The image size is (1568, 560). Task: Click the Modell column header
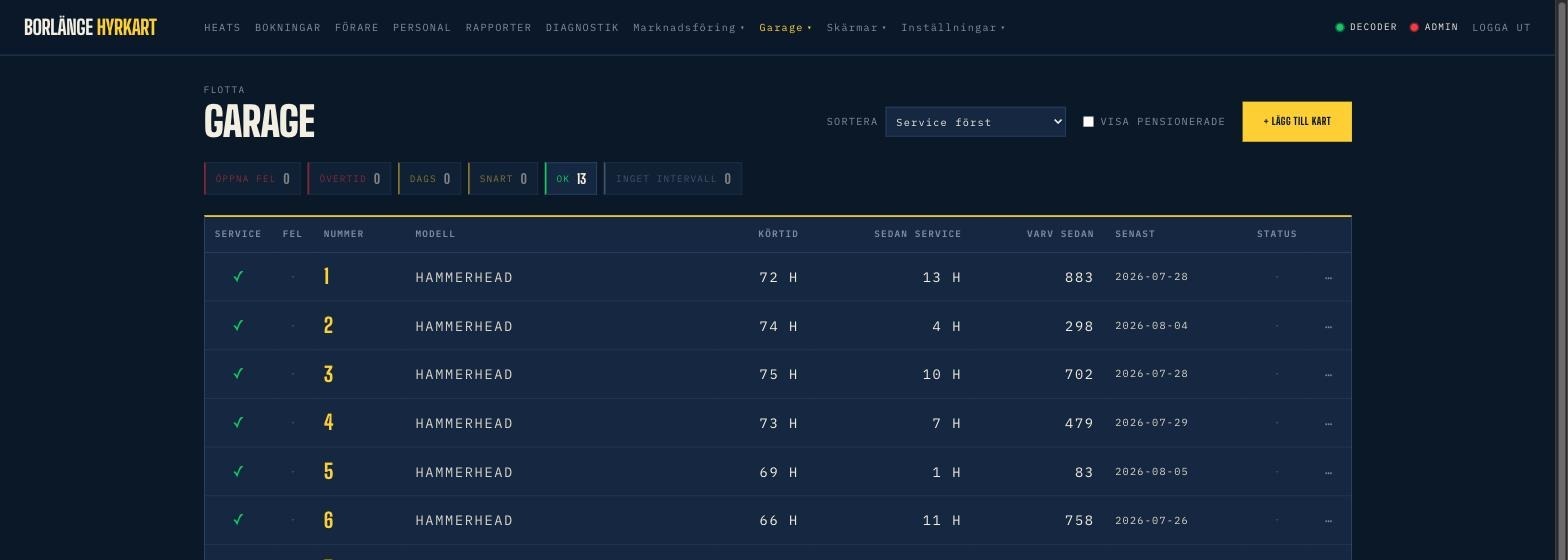[x=435, y=234]
